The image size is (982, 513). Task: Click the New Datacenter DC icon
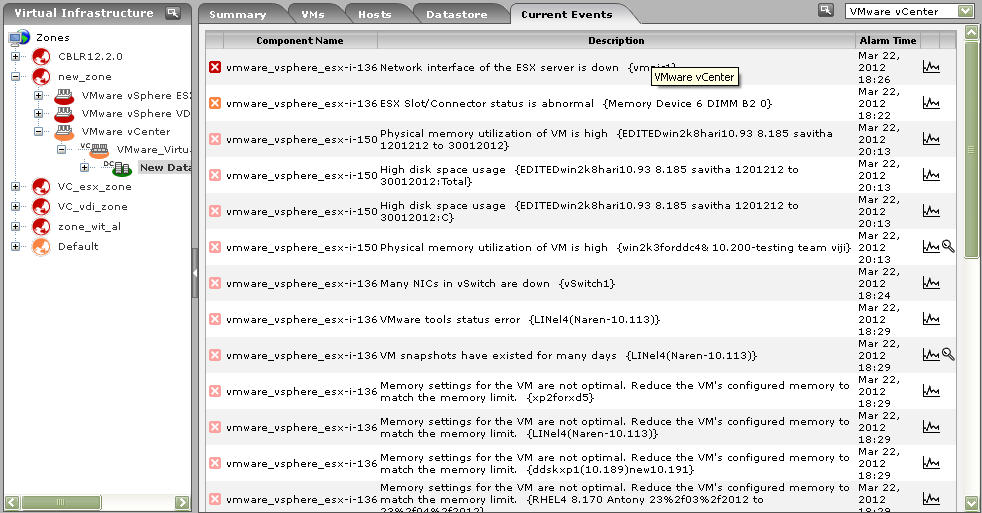[x=118, y=167]
